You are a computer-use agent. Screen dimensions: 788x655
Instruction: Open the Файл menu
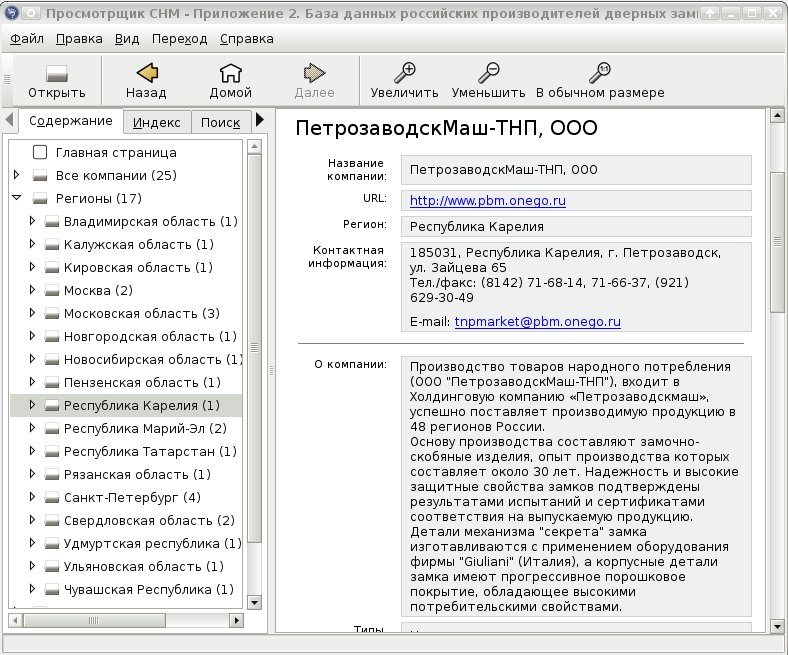click(27, 39)
